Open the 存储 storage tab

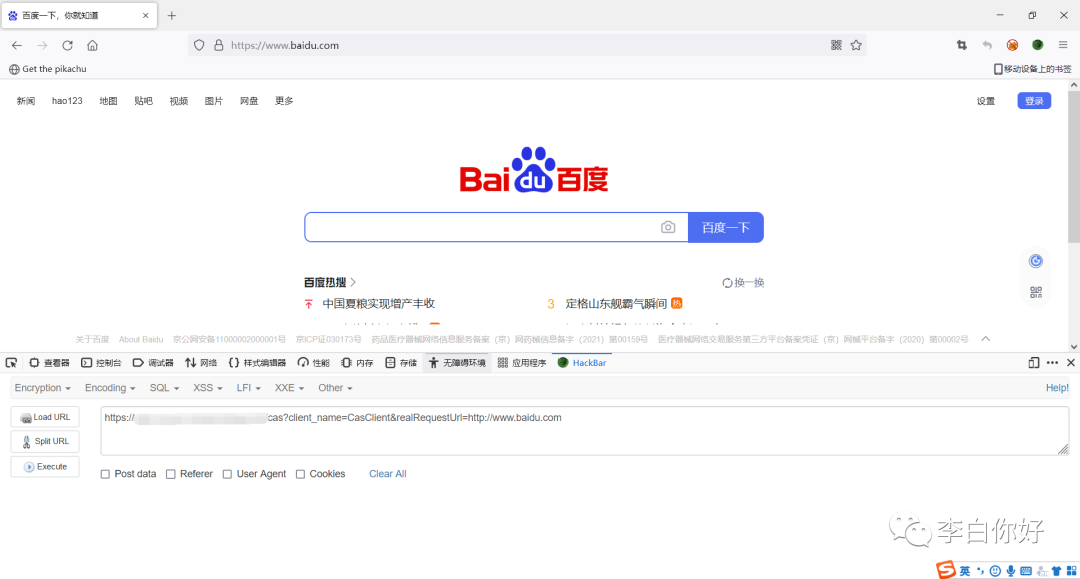tap(401, 363)
